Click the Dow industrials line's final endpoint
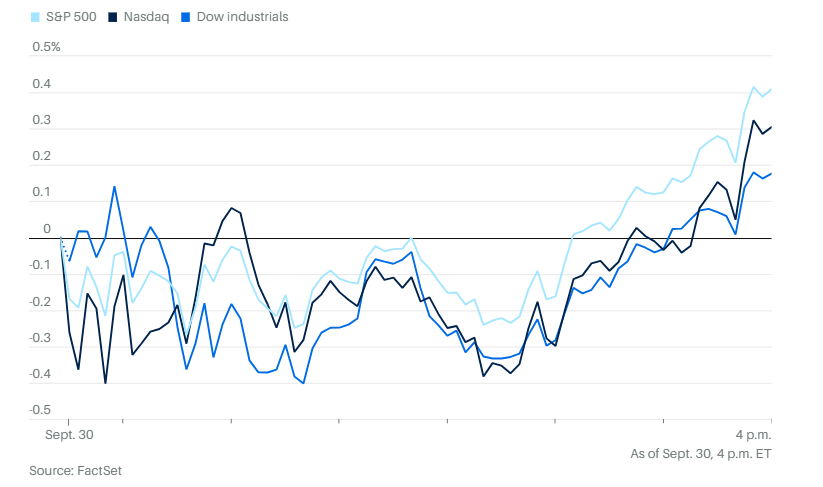 click(771, 173)
